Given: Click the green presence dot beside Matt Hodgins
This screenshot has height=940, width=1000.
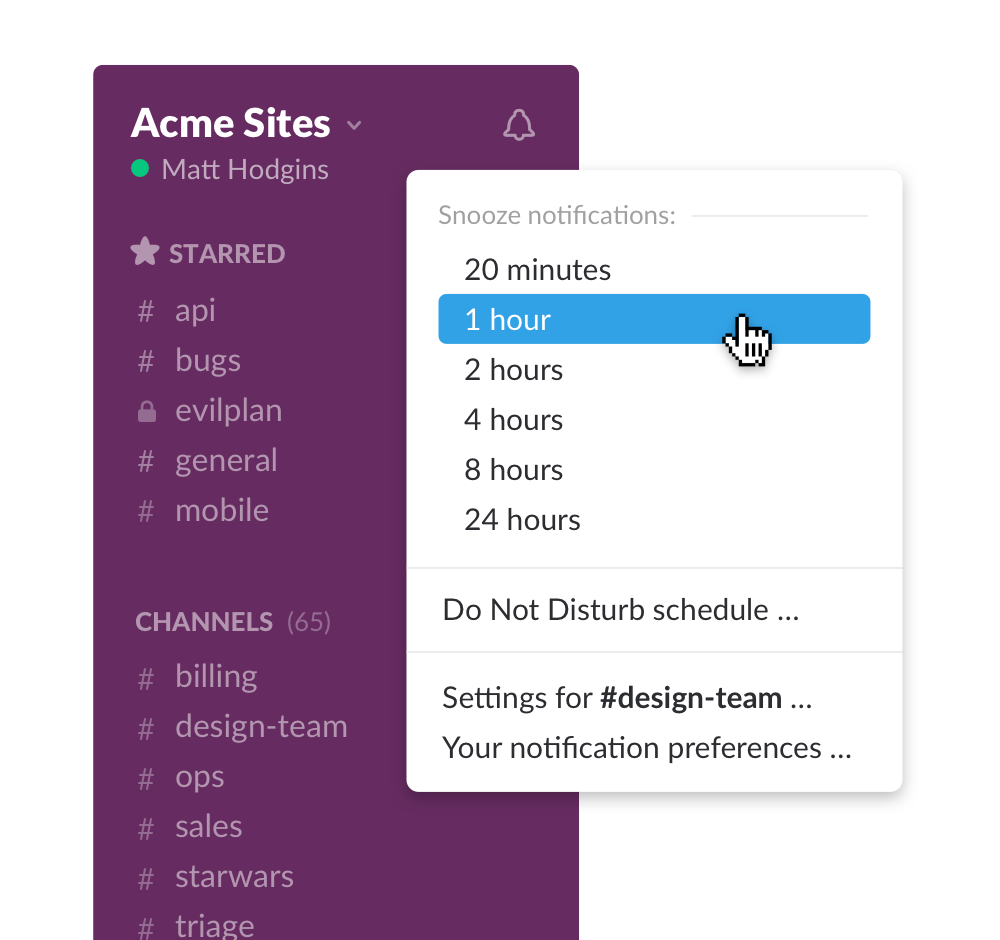Looking at the screenshot, I should click(140, 169).
